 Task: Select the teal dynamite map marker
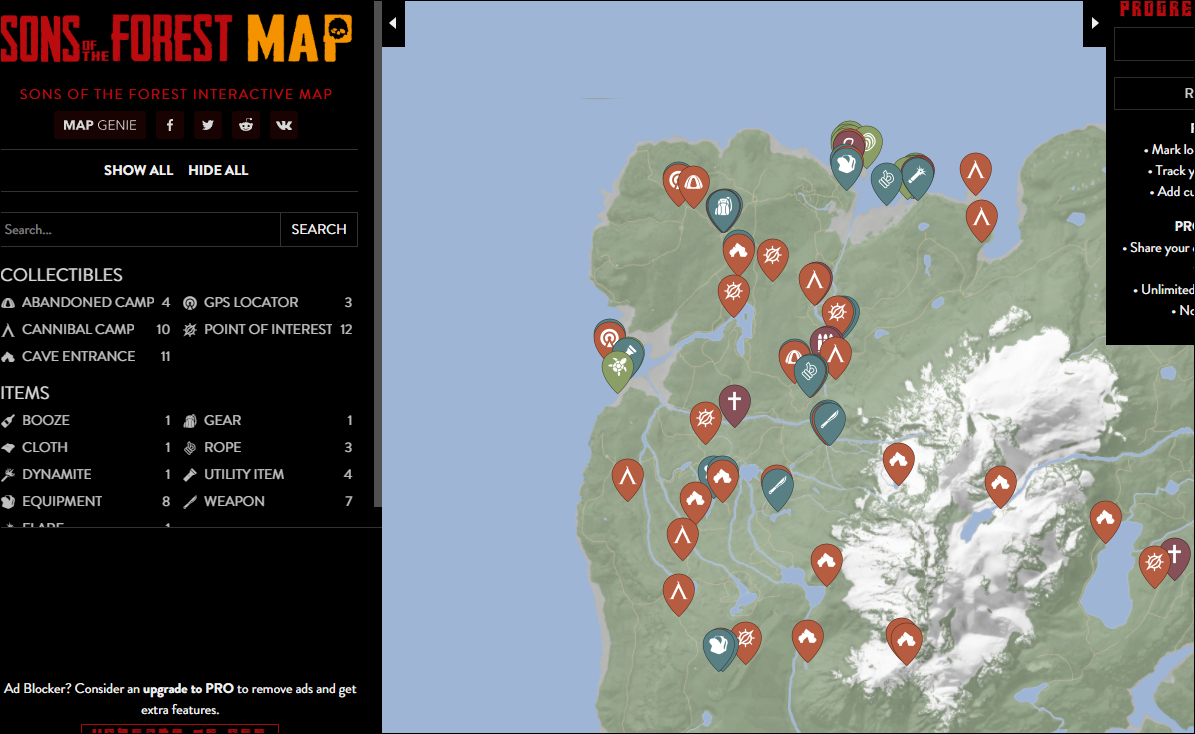pos(918,177)
